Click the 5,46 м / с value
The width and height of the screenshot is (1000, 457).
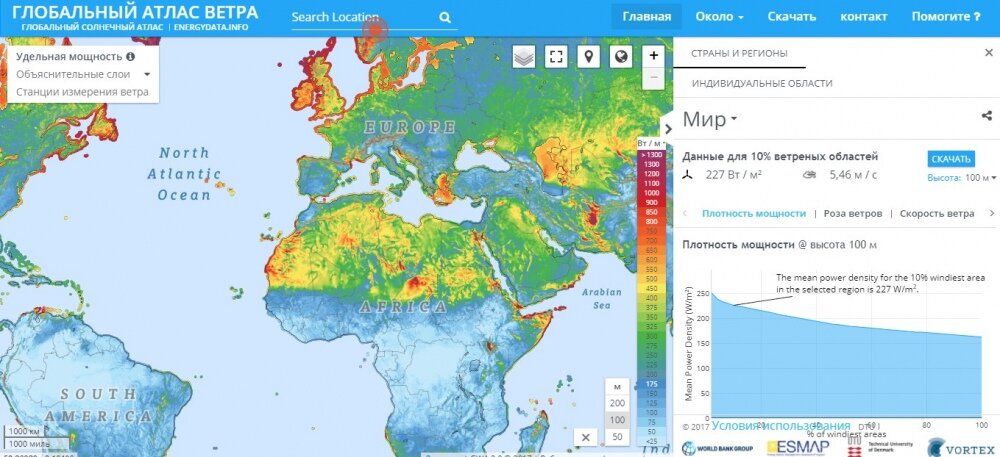[853, 175]
